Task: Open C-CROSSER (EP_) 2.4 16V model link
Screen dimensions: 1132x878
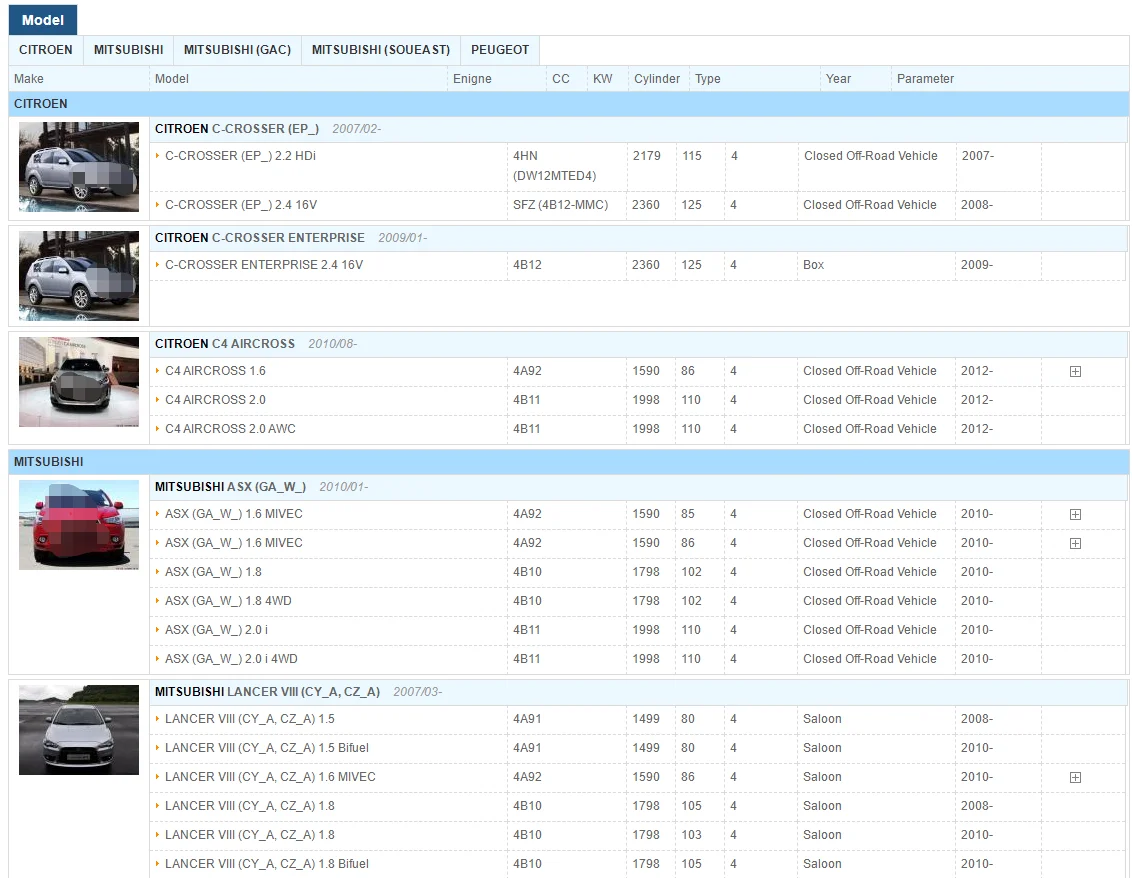Action: 241,205
